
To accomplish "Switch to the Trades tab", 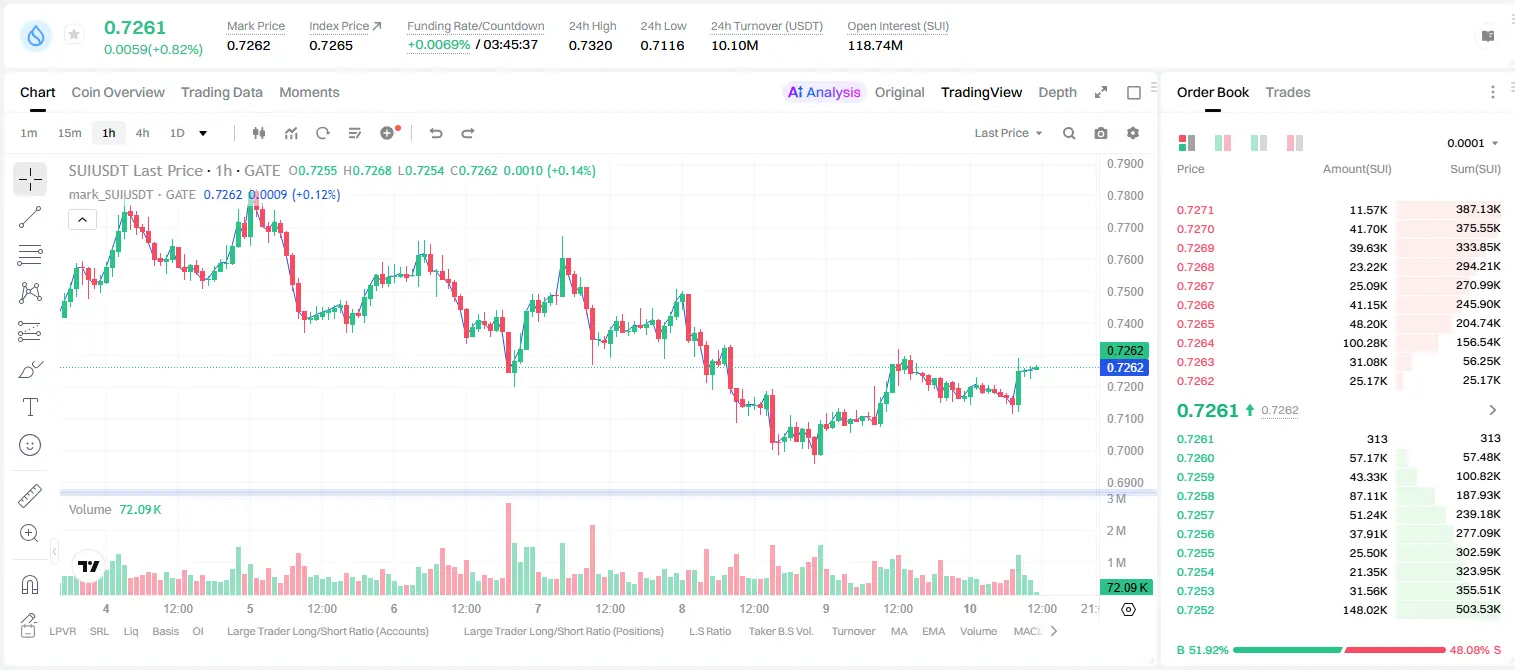I will tap(1287, 92).
